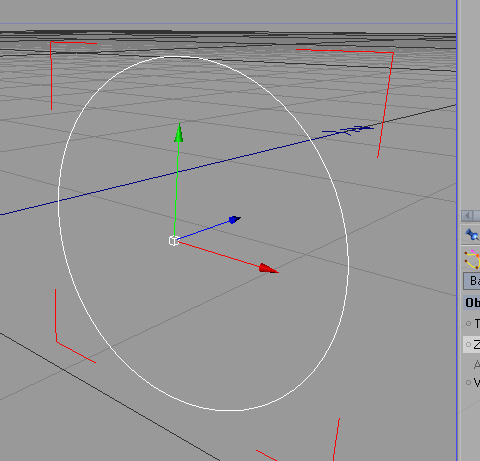The height and width of the screenshot is (461, 480).
Task: Click the left scroll arrow above the pushpin
Action: point(467,216)
